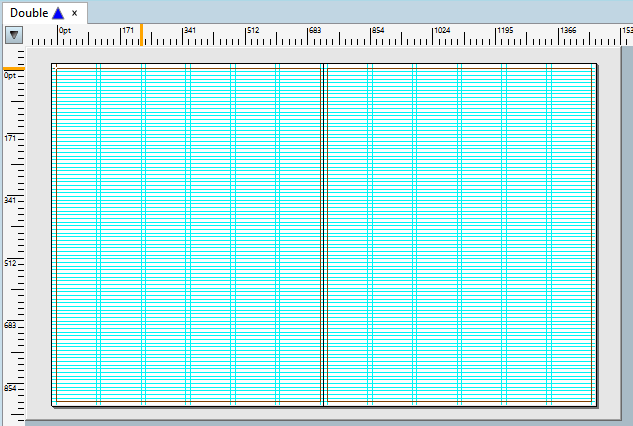Open the ruler origin dropdown arrow button
The image size is (633, 426).
(14, 35)
